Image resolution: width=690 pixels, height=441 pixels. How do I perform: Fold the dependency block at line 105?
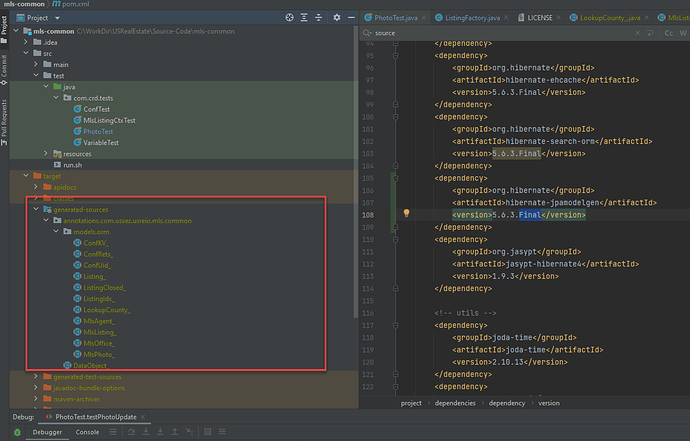coord(396,178)
